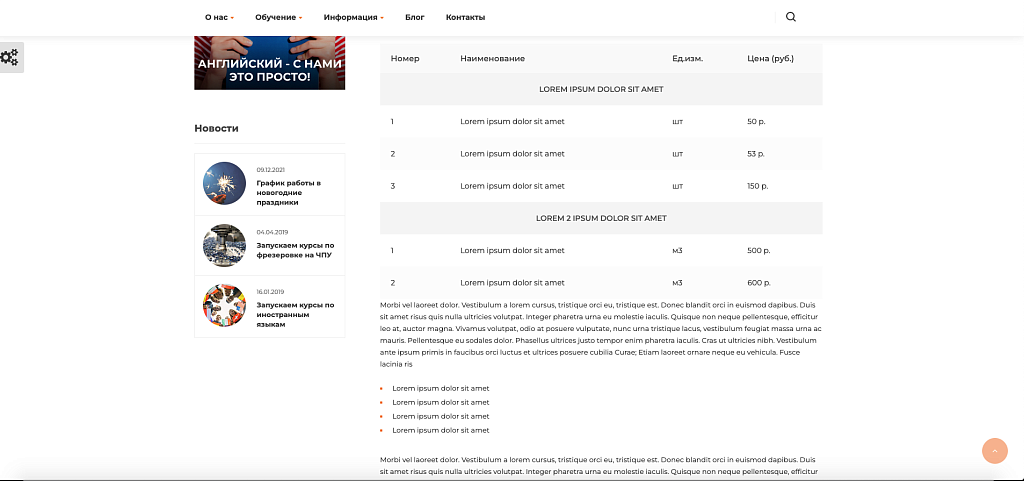Click the news date 09.12.2021
This screenshot has height=481, width=1024.
[271, 170]
